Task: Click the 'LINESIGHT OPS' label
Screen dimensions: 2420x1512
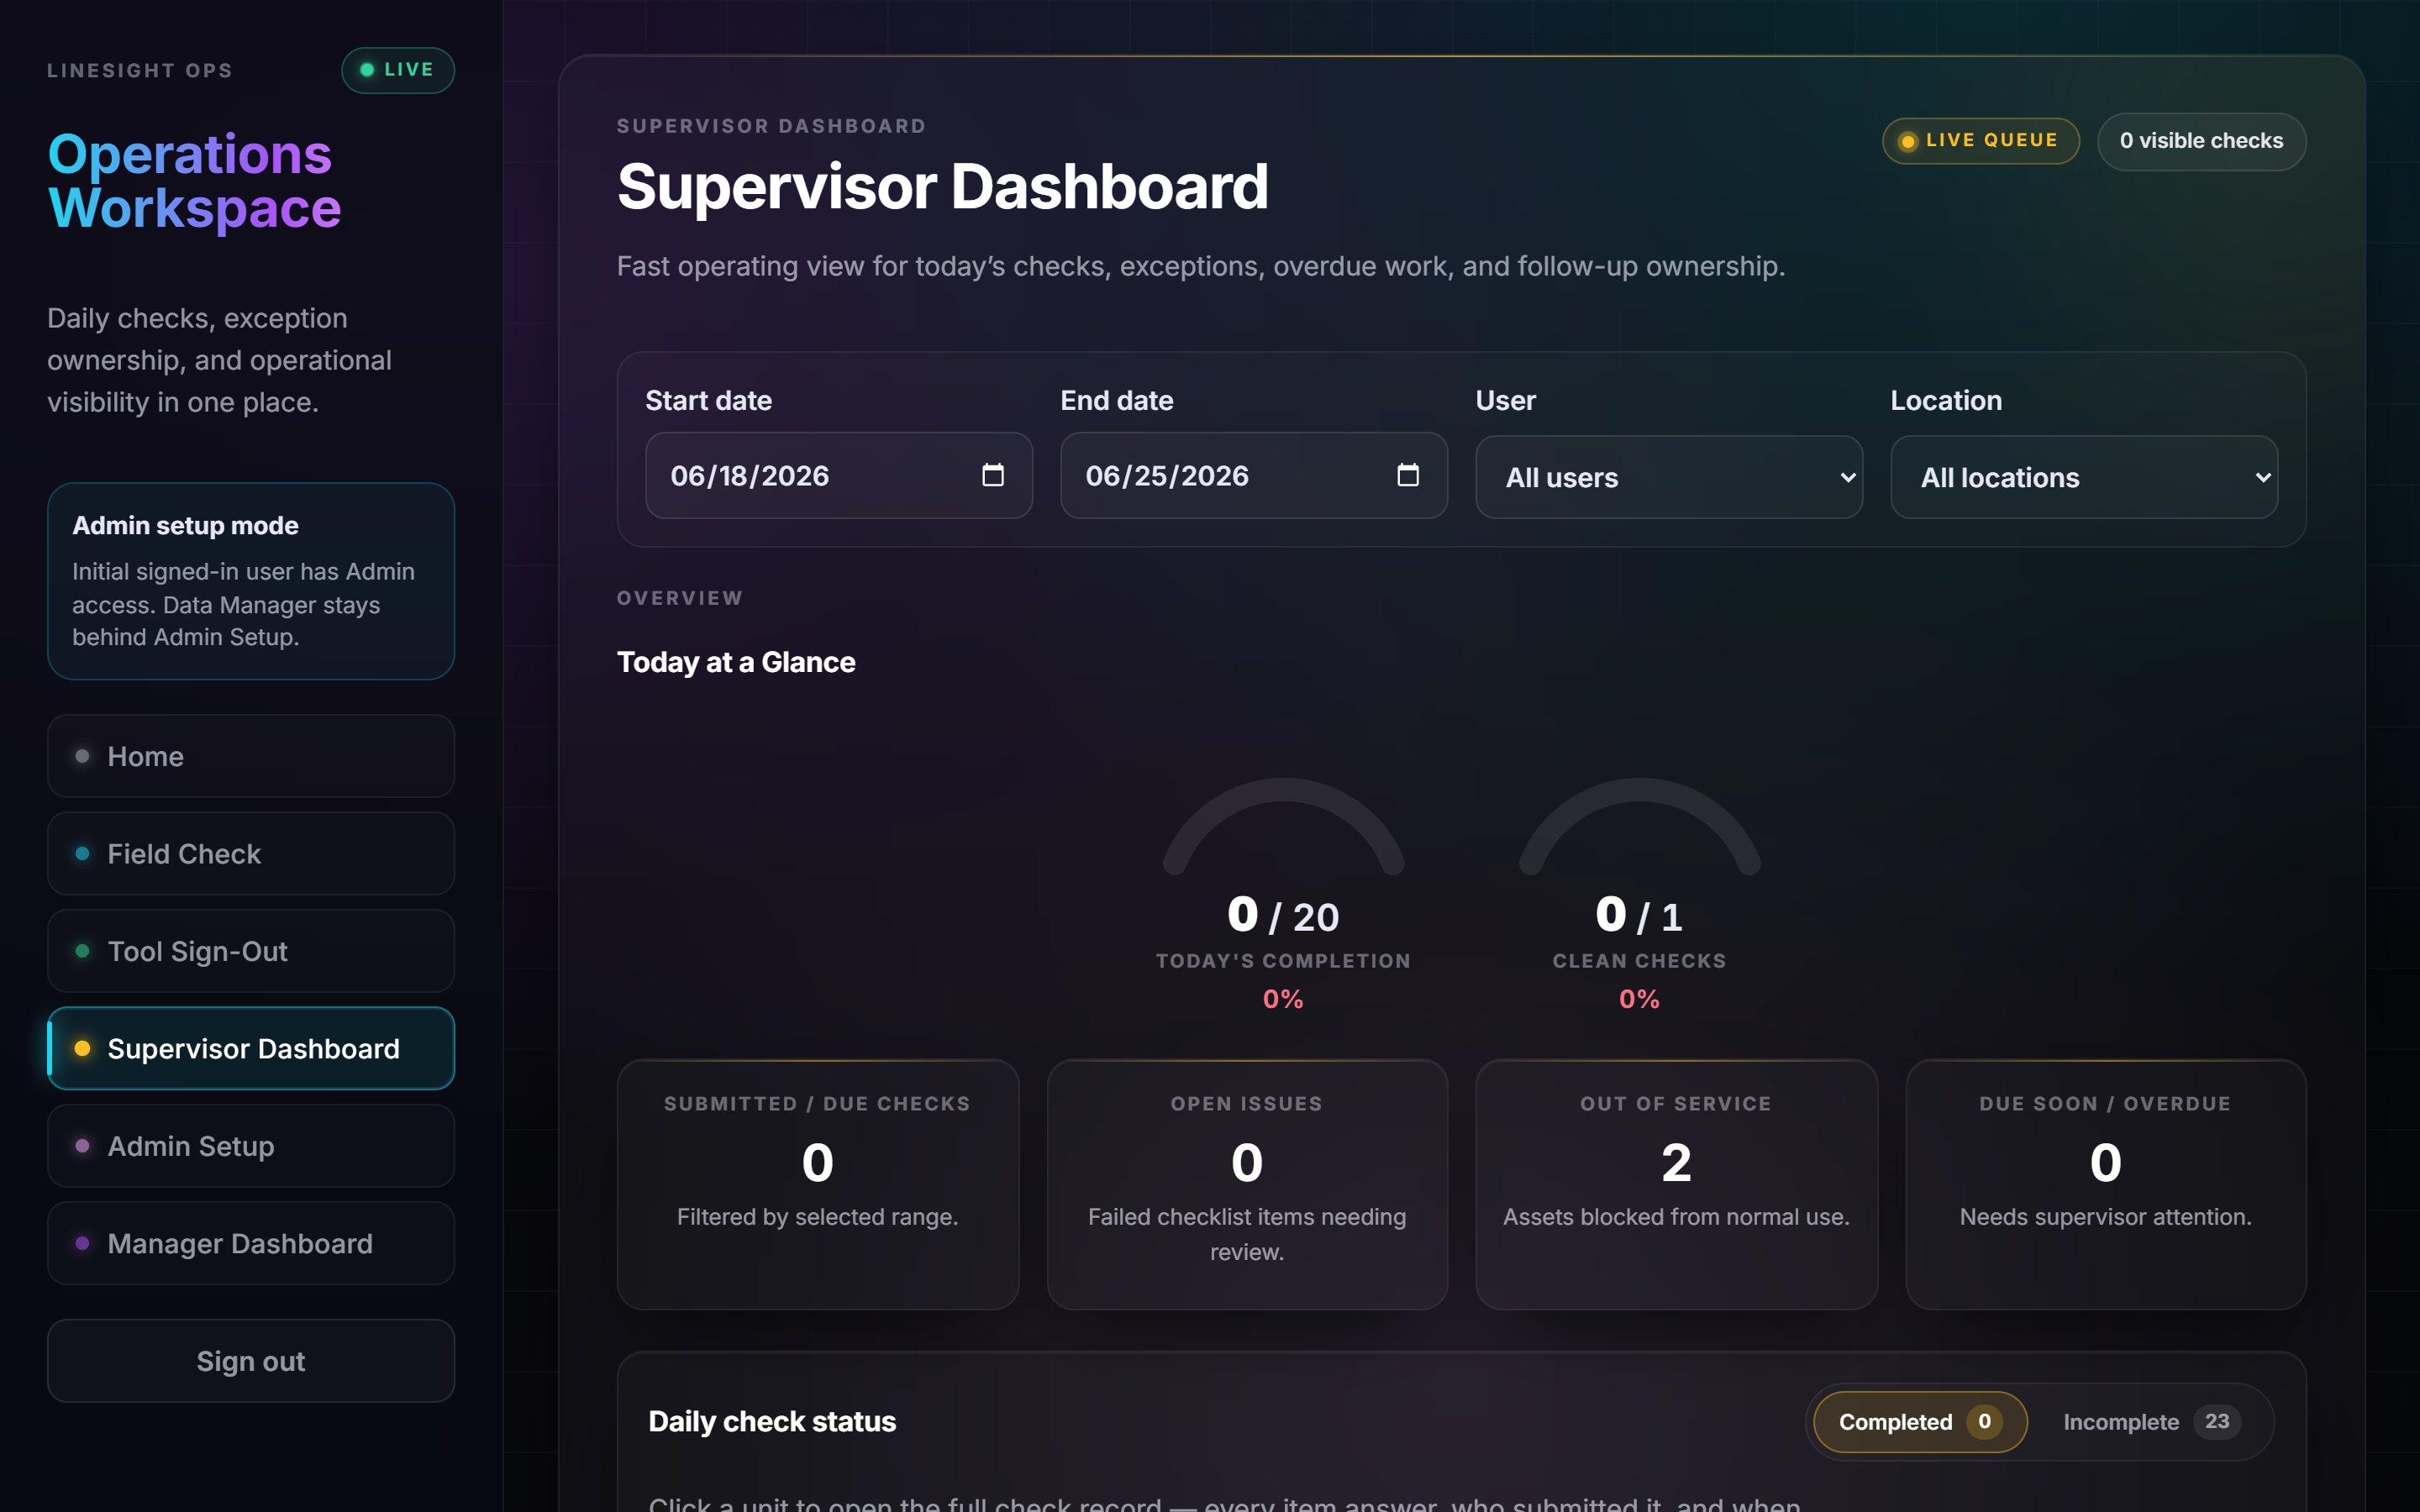Action: [x=140, y=70]
